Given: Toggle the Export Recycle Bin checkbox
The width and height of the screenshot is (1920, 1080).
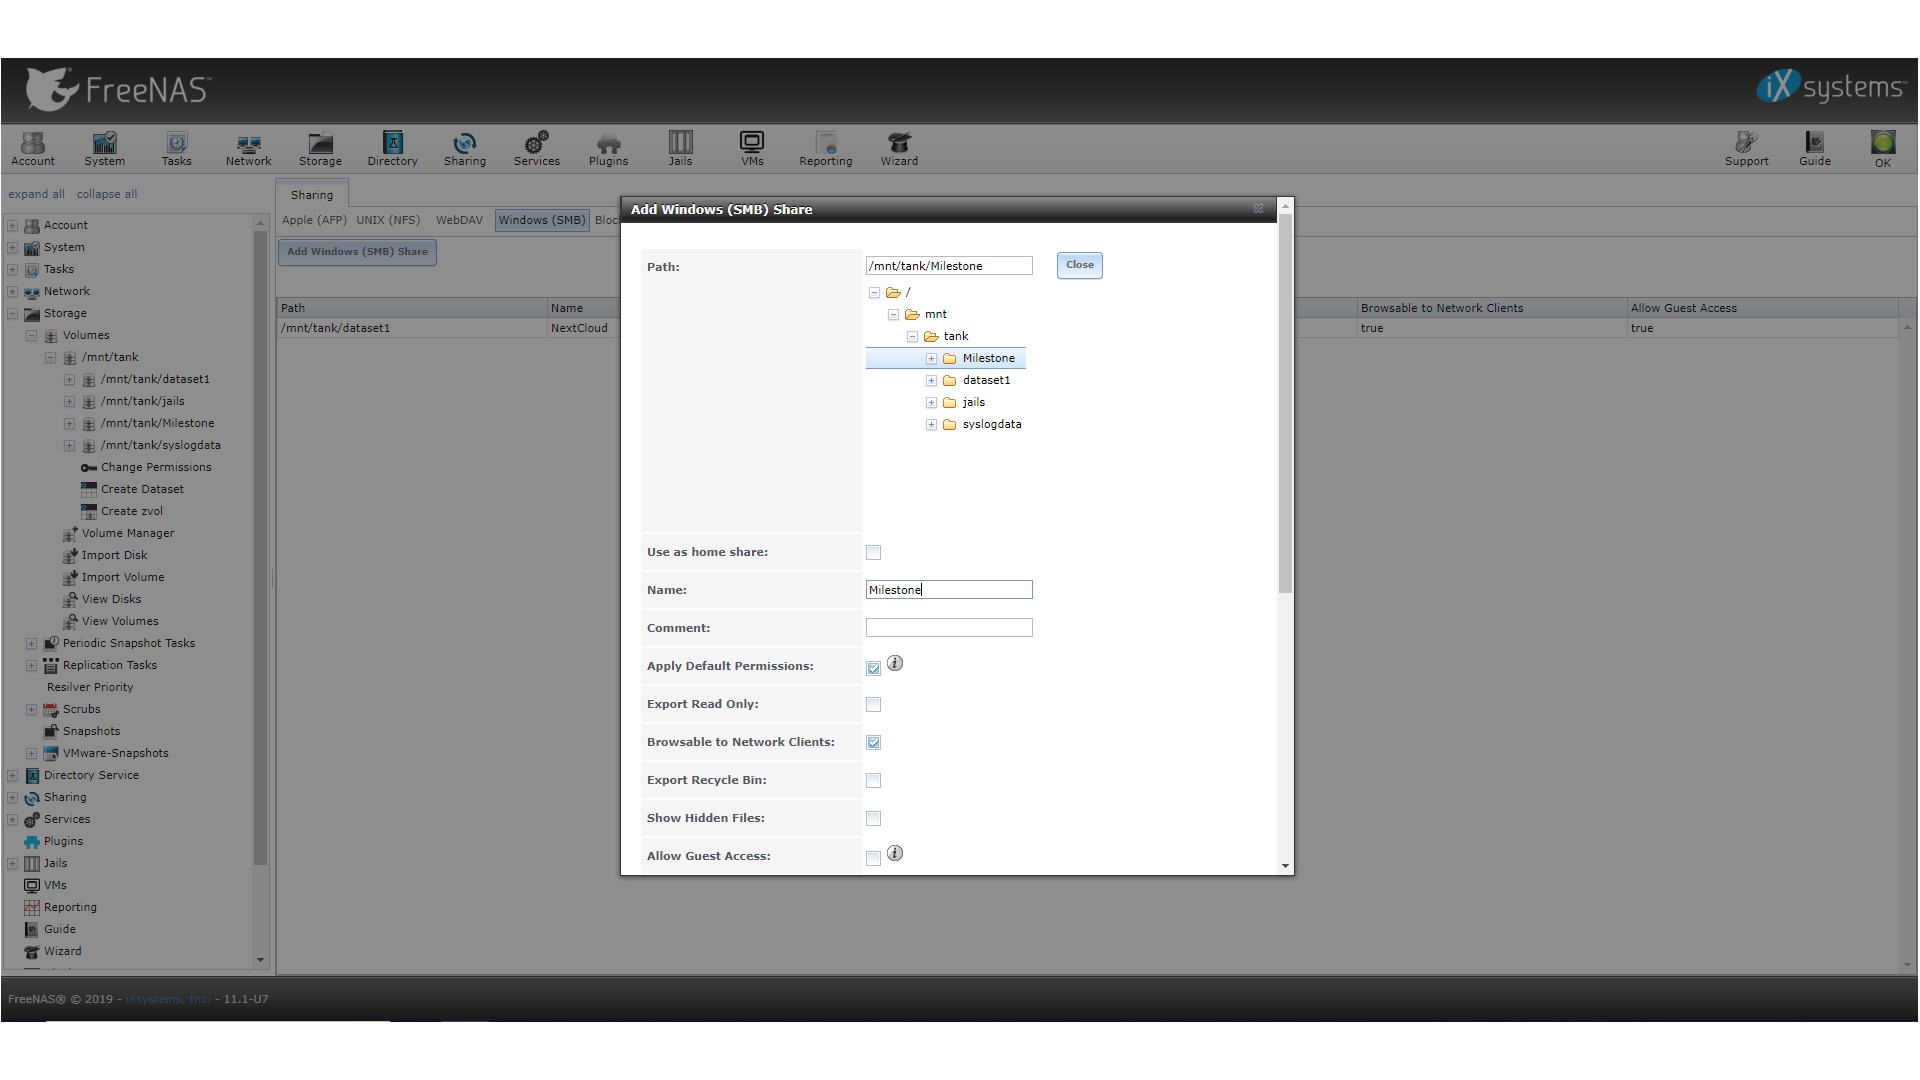Looking at the screenshot, I should 873,781.
